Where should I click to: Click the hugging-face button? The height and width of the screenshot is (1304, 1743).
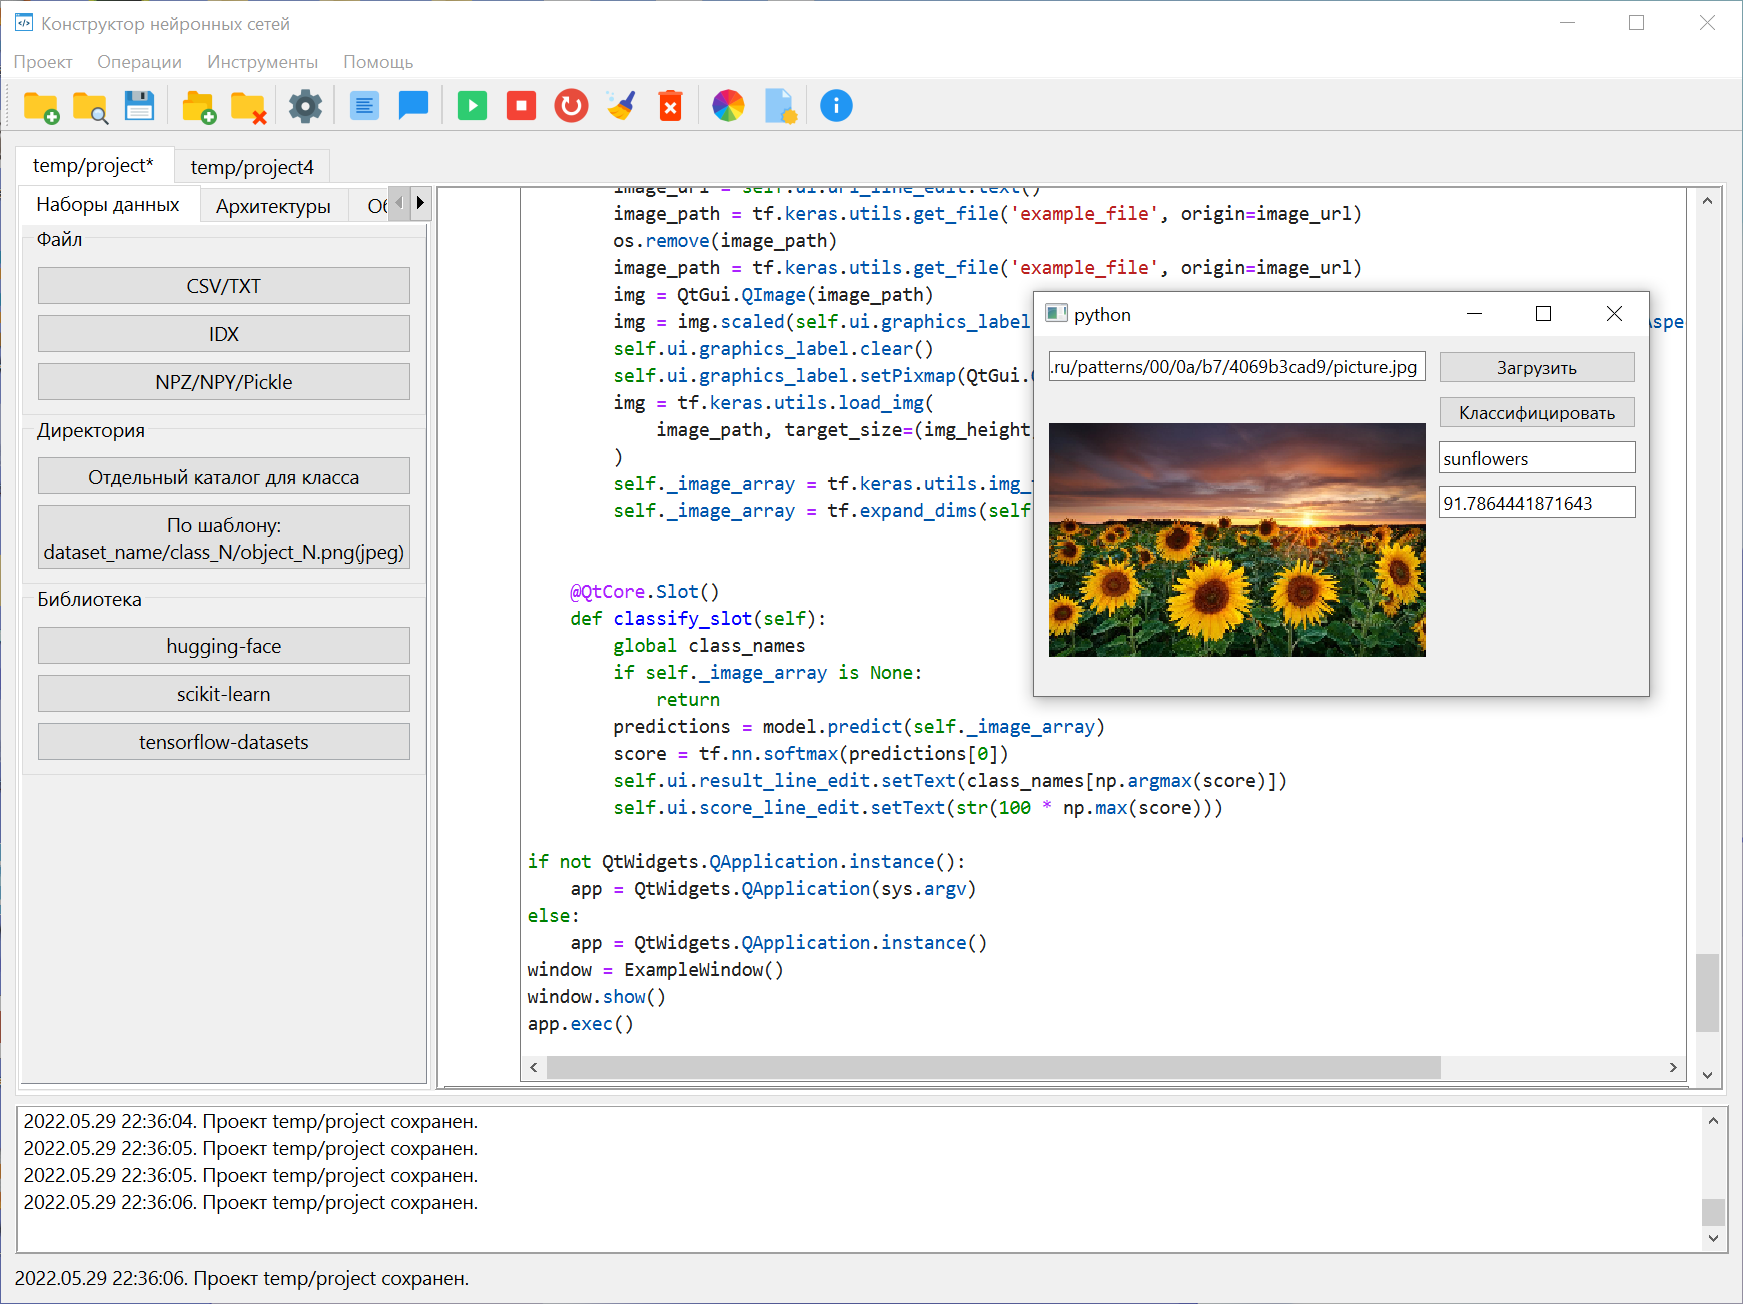pos(224,646)
